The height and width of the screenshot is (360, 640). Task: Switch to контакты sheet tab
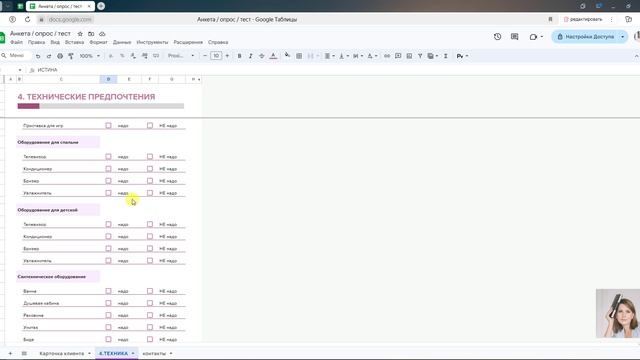coord(154,353)
